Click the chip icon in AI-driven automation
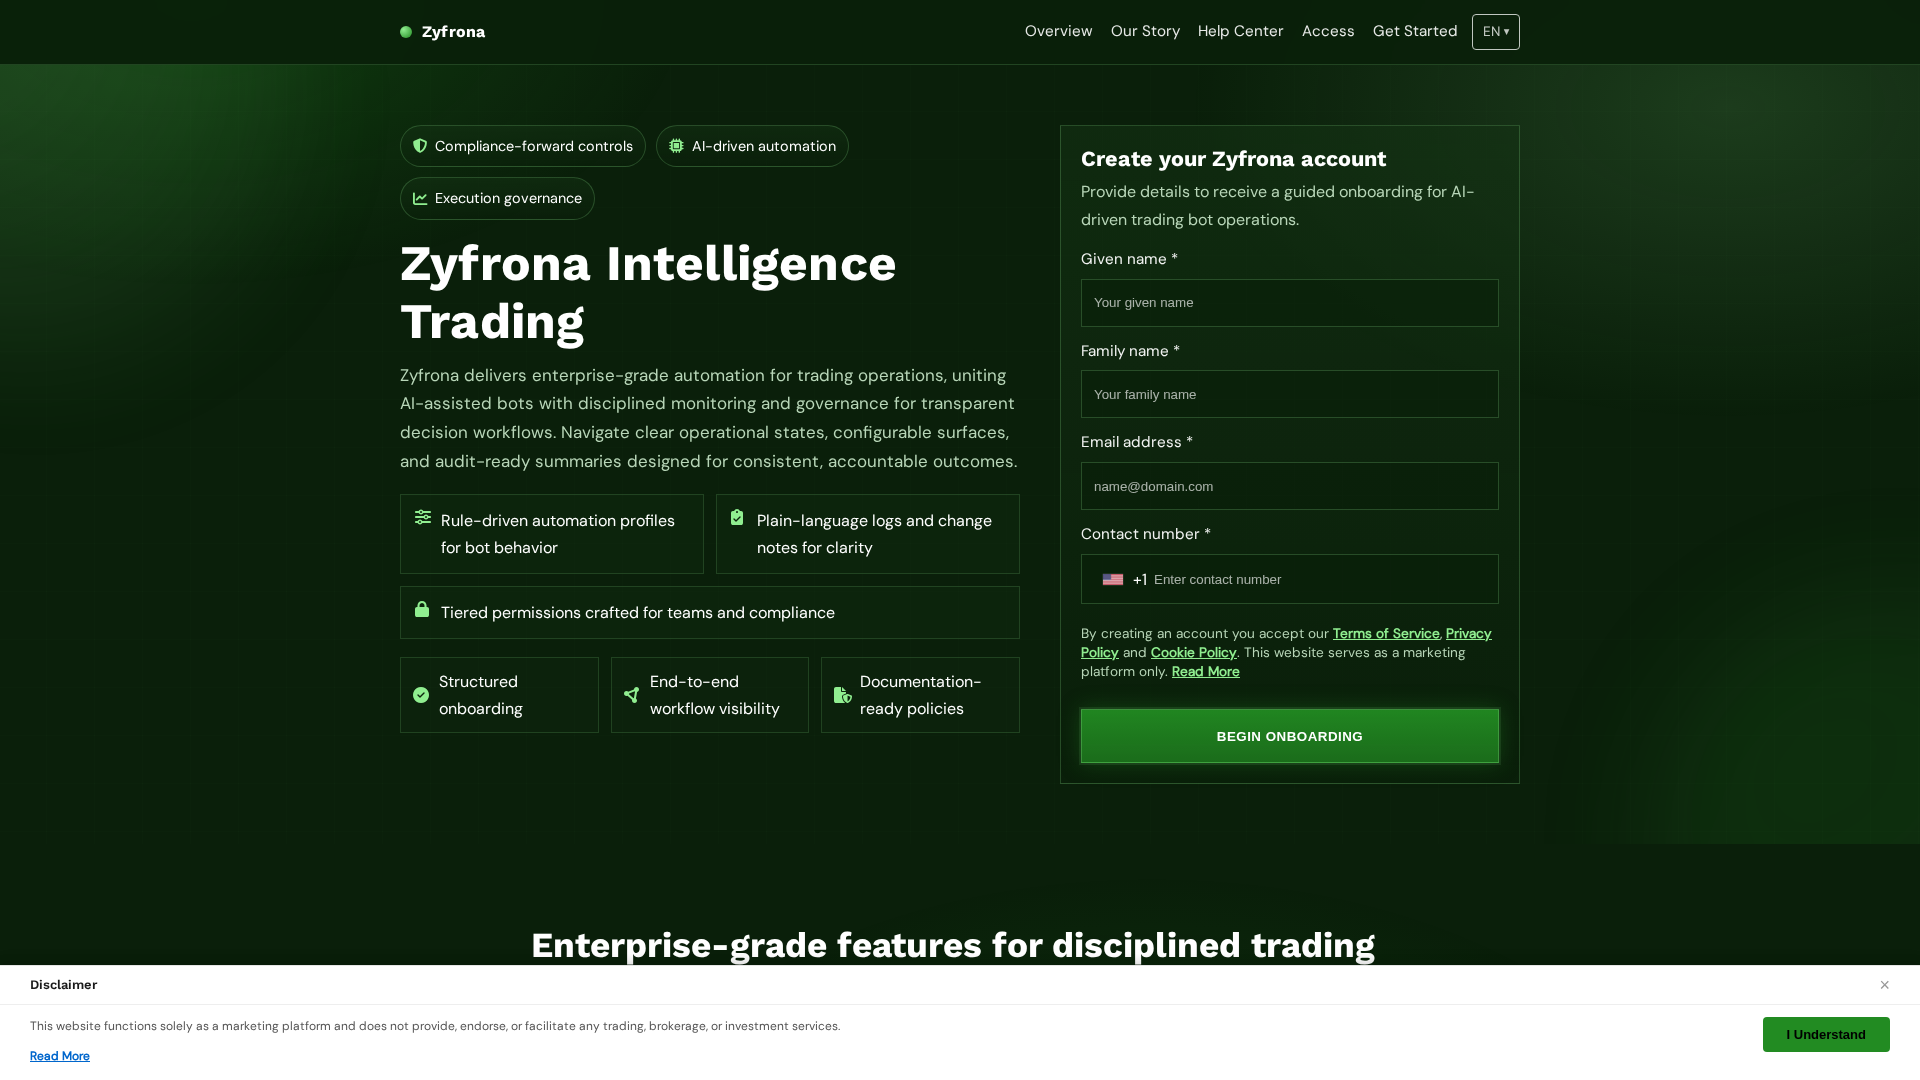This screenshot has height=1080, width=1920. 677,146
